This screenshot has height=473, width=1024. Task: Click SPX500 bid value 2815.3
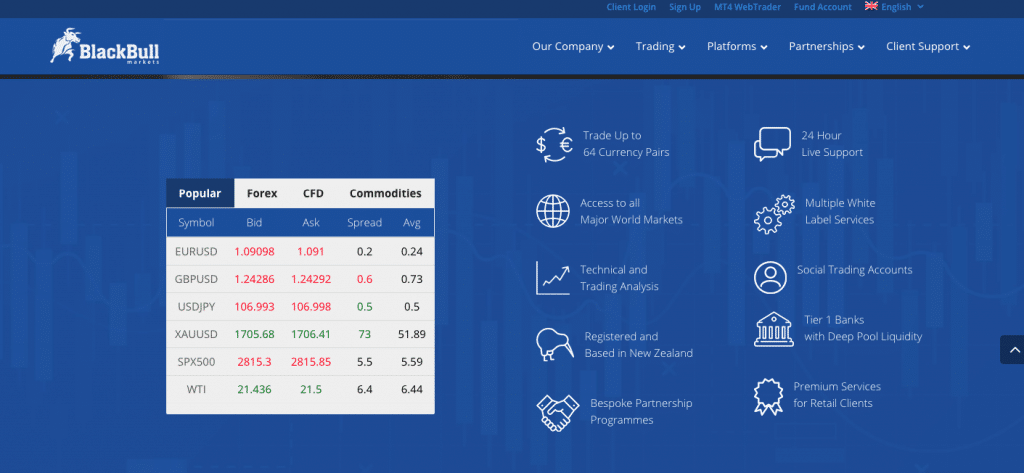254,361
